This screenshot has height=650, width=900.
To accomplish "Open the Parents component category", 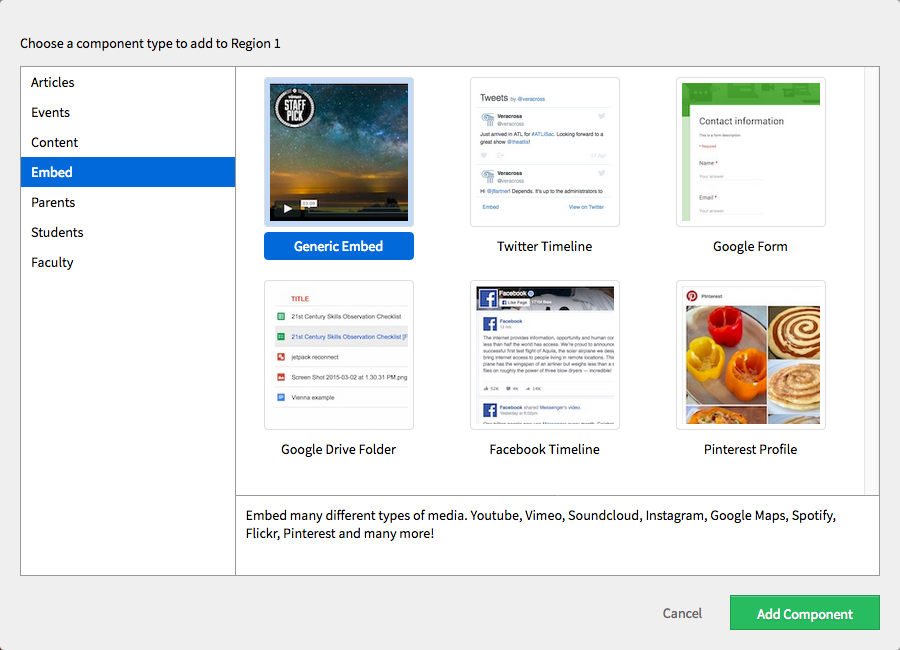I will click(x=53, y=202).
